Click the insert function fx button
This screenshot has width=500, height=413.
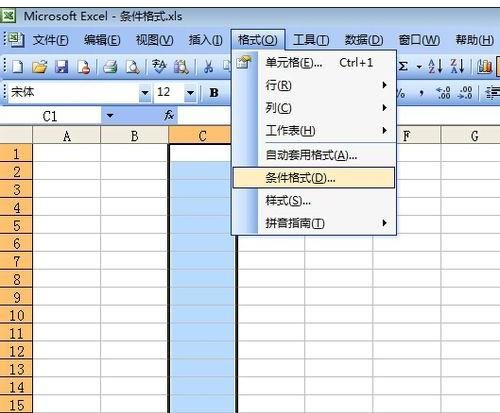click(169, 116)
